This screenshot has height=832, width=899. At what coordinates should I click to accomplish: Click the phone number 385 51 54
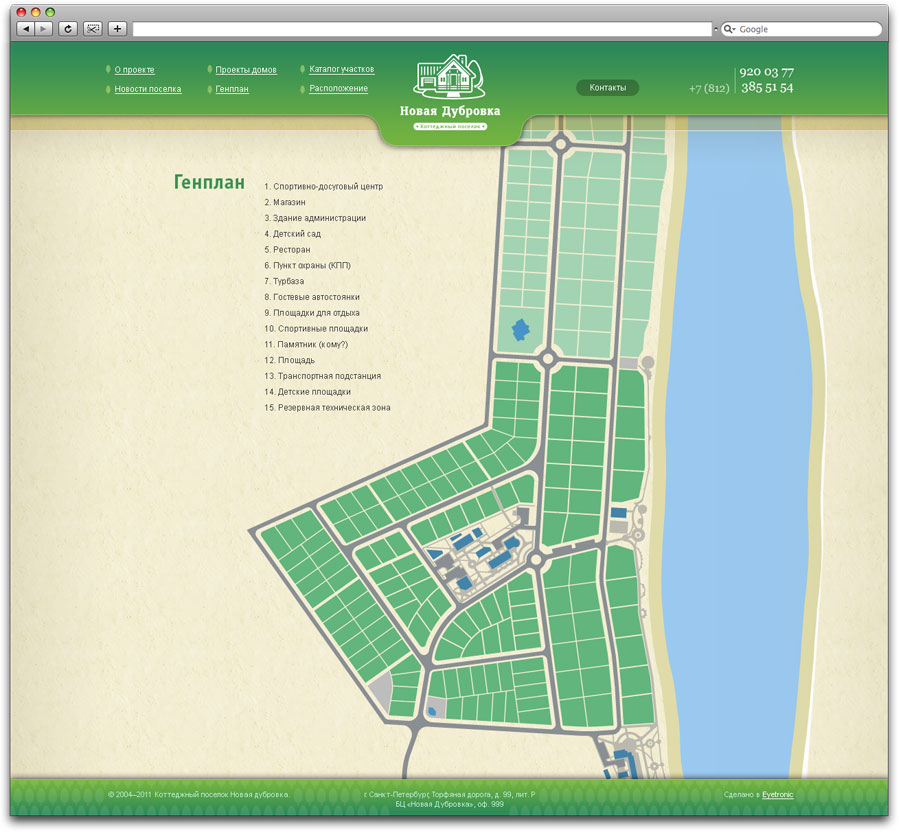(x=767, y=88)
